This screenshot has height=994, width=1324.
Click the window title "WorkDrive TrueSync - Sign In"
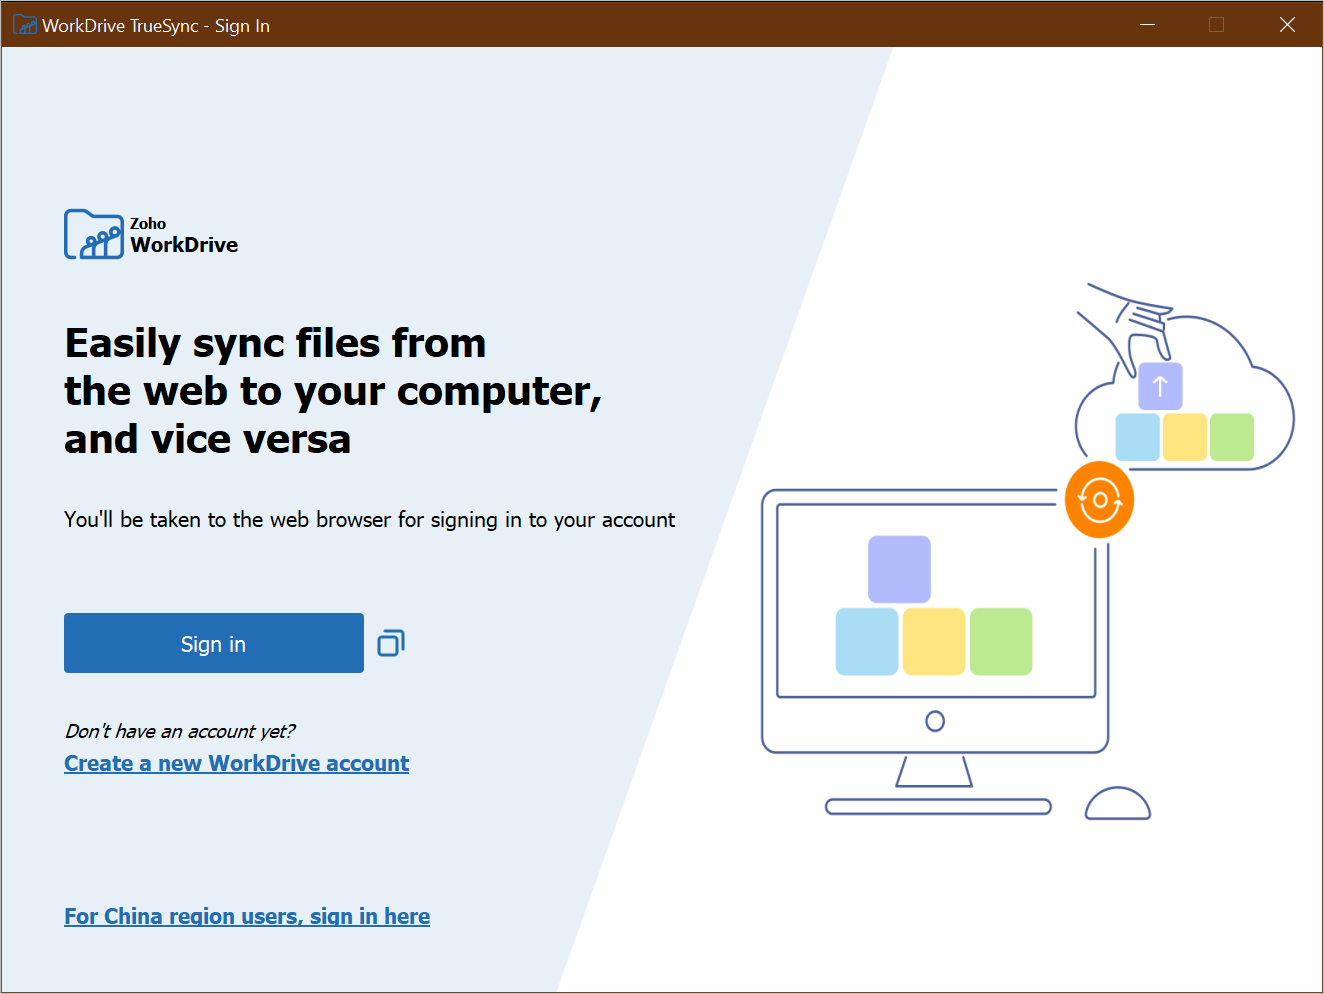click(156, 26)
